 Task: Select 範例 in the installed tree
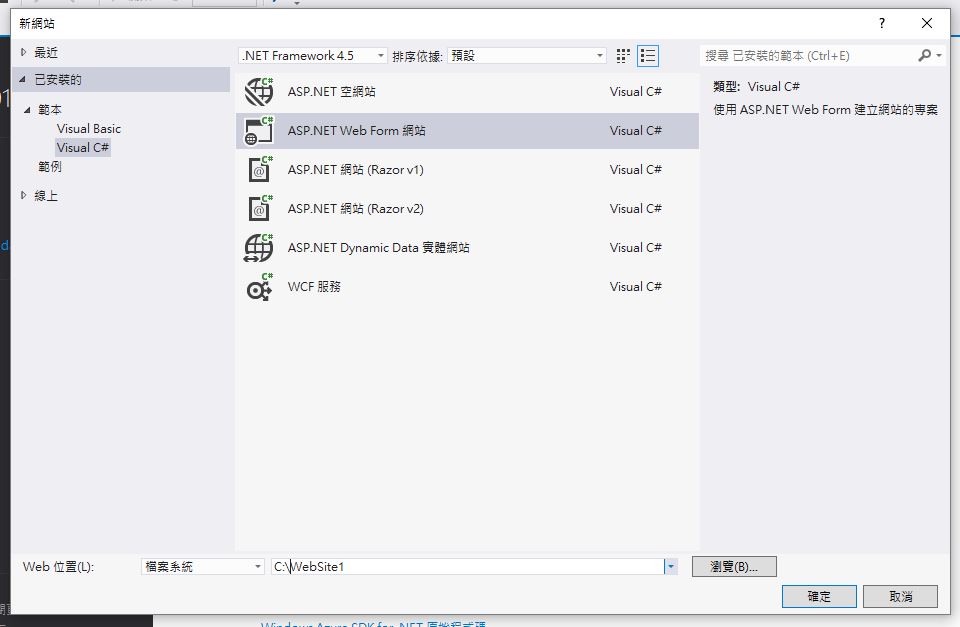click(x=50, y=167)
